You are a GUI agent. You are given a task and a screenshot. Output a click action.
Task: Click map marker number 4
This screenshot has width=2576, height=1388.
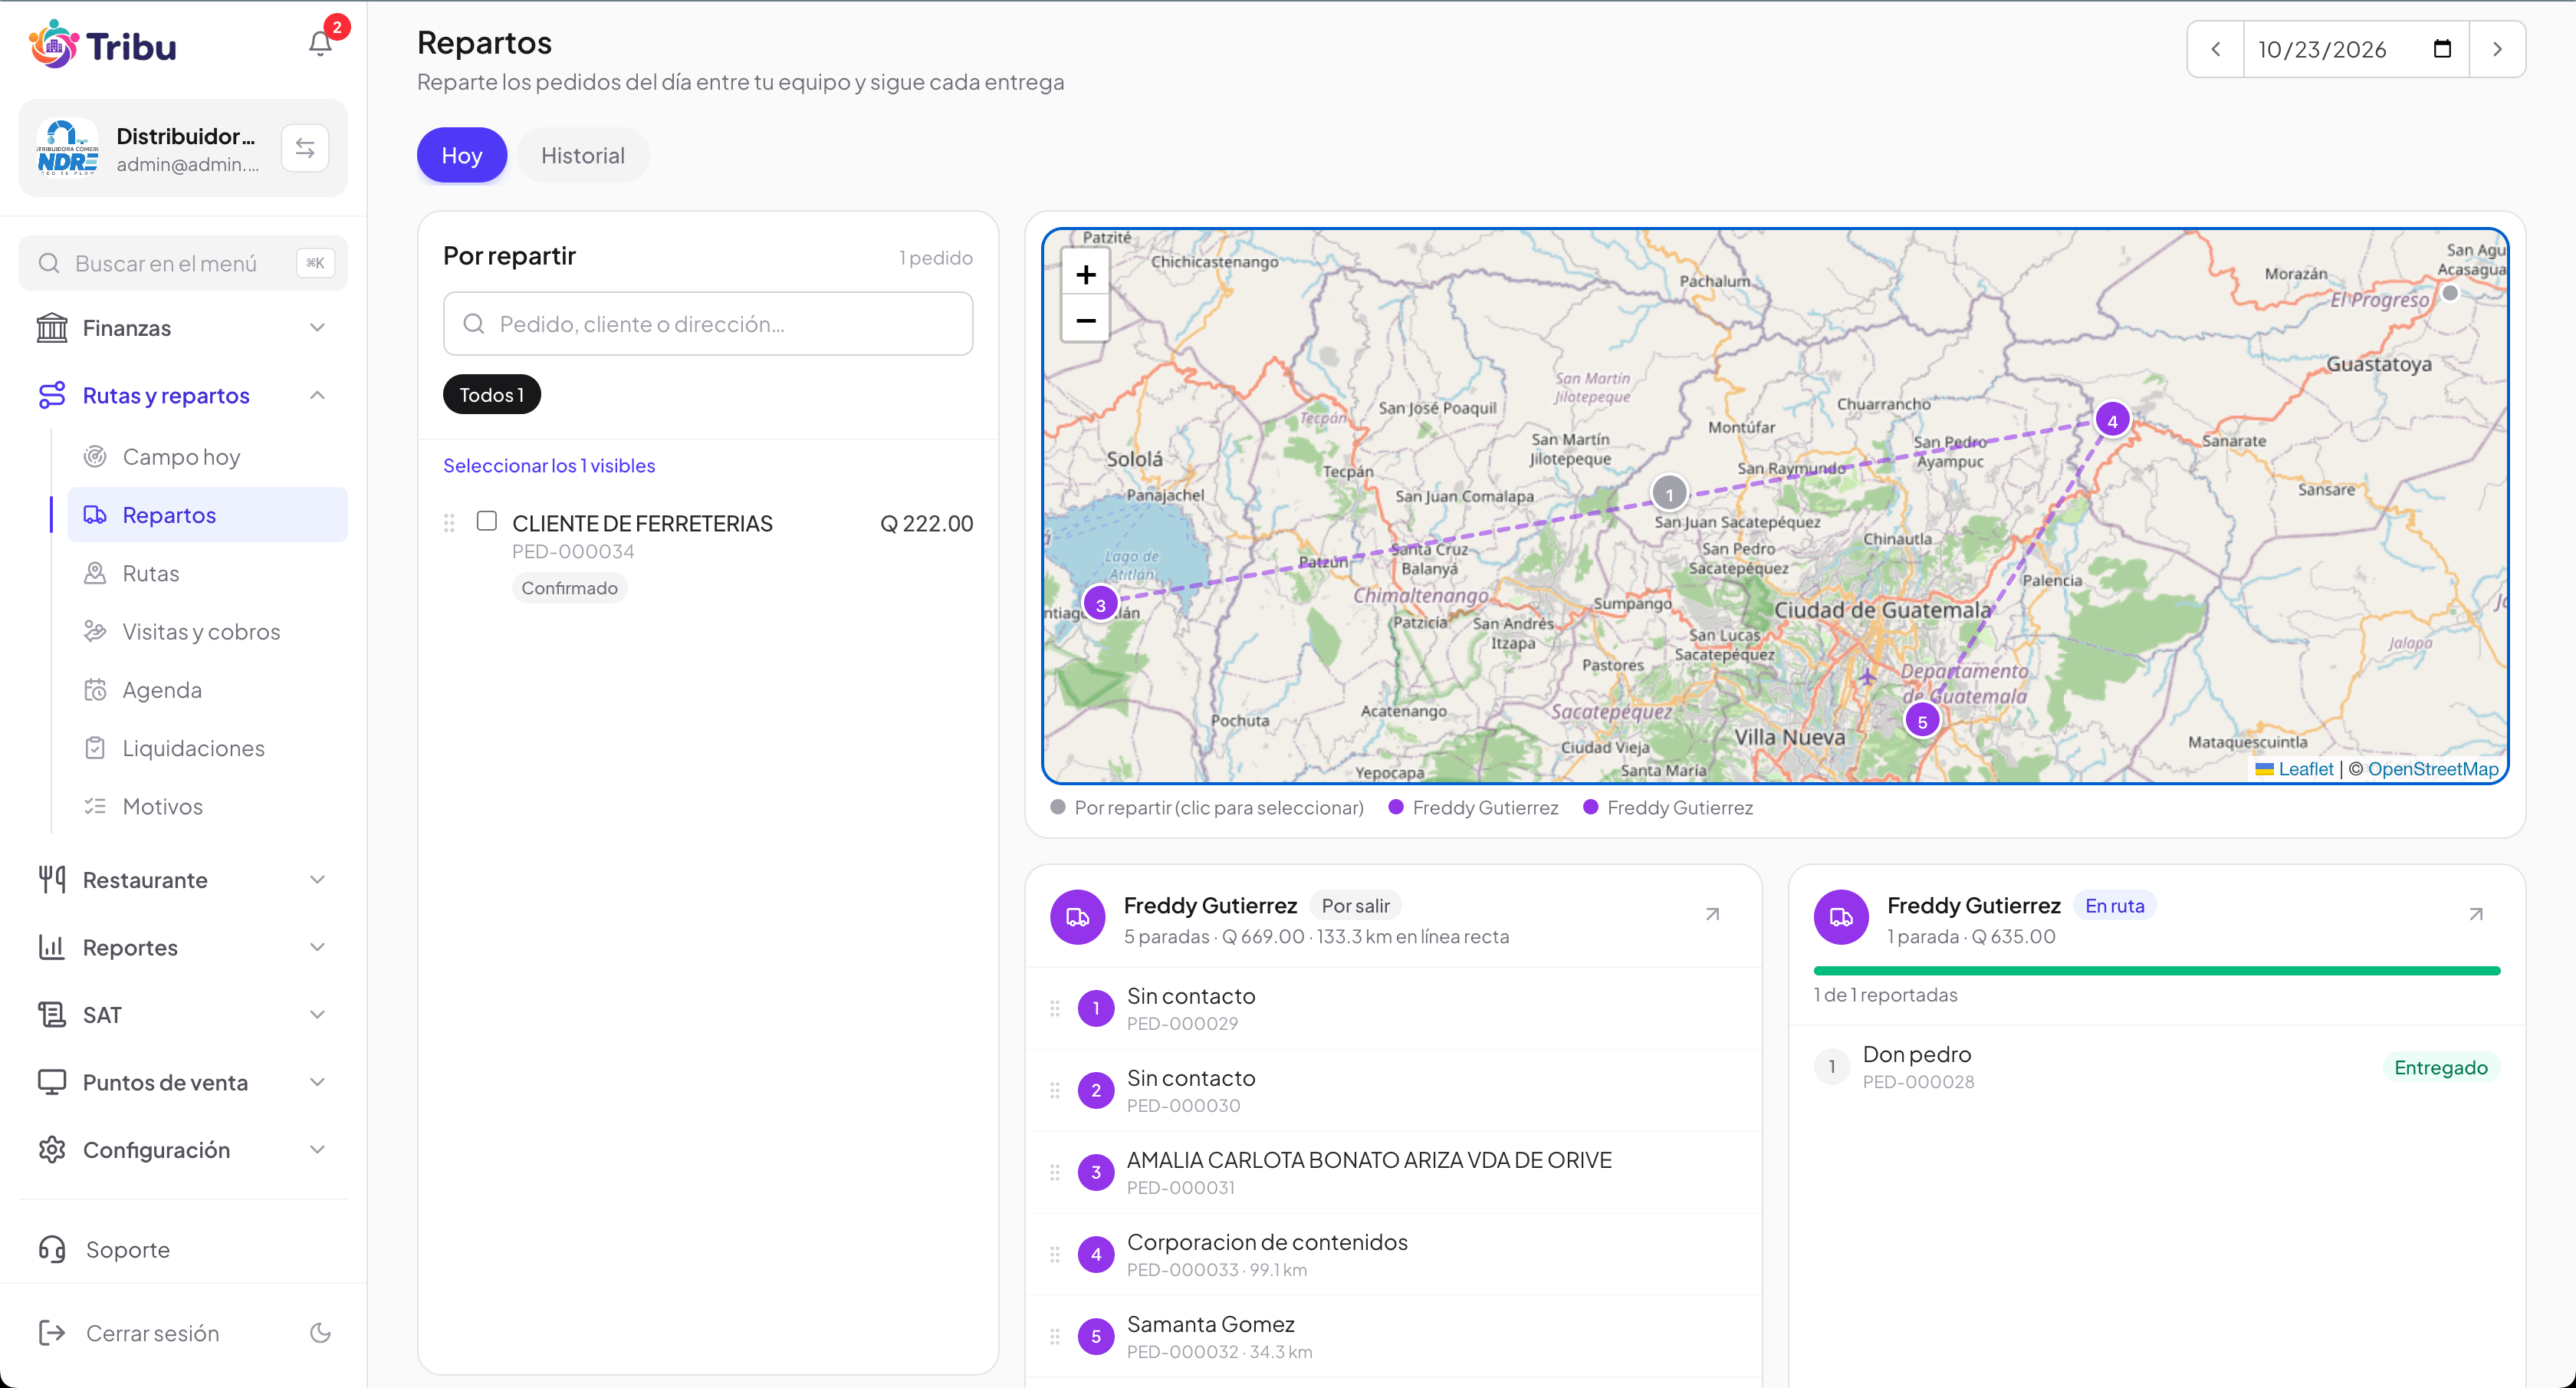coord(2112,421)
